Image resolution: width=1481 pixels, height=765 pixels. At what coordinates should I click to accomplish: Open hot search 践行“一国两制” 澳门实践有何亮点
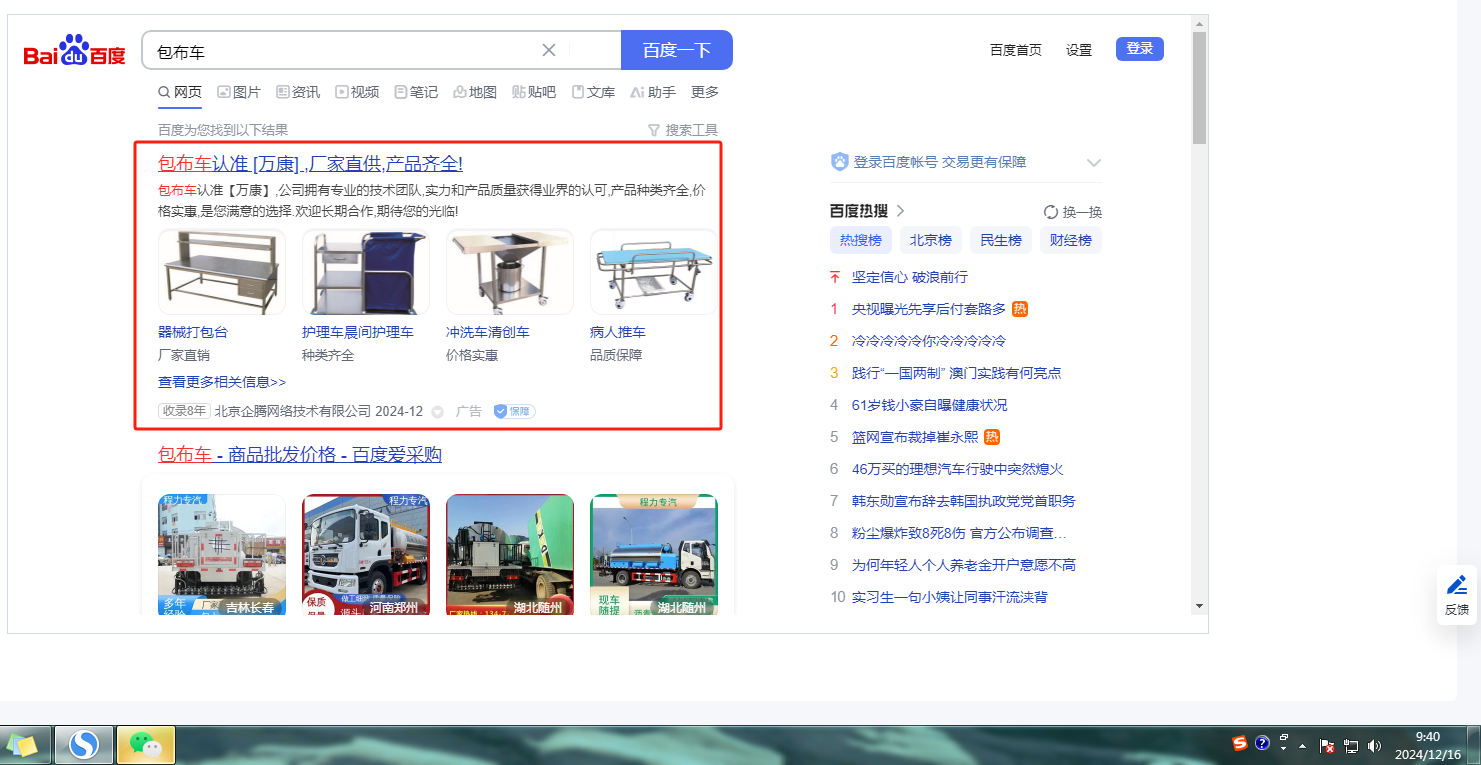coord(957,373)
